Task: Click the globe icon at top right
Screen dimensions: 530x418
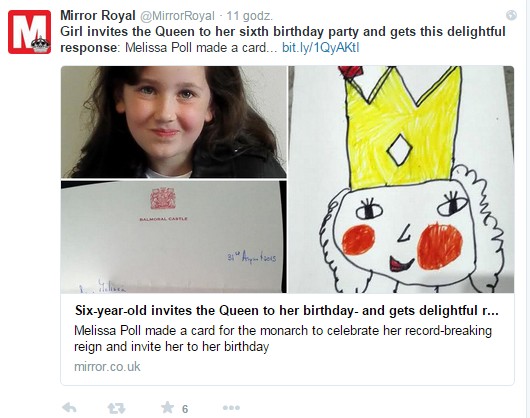Action: tap(511, 15)
